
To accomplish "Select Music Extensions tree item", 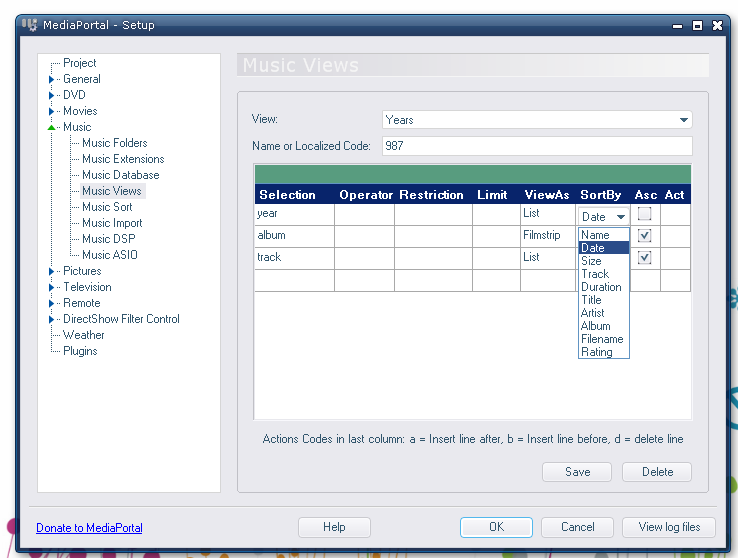I will tap(123, 159).
